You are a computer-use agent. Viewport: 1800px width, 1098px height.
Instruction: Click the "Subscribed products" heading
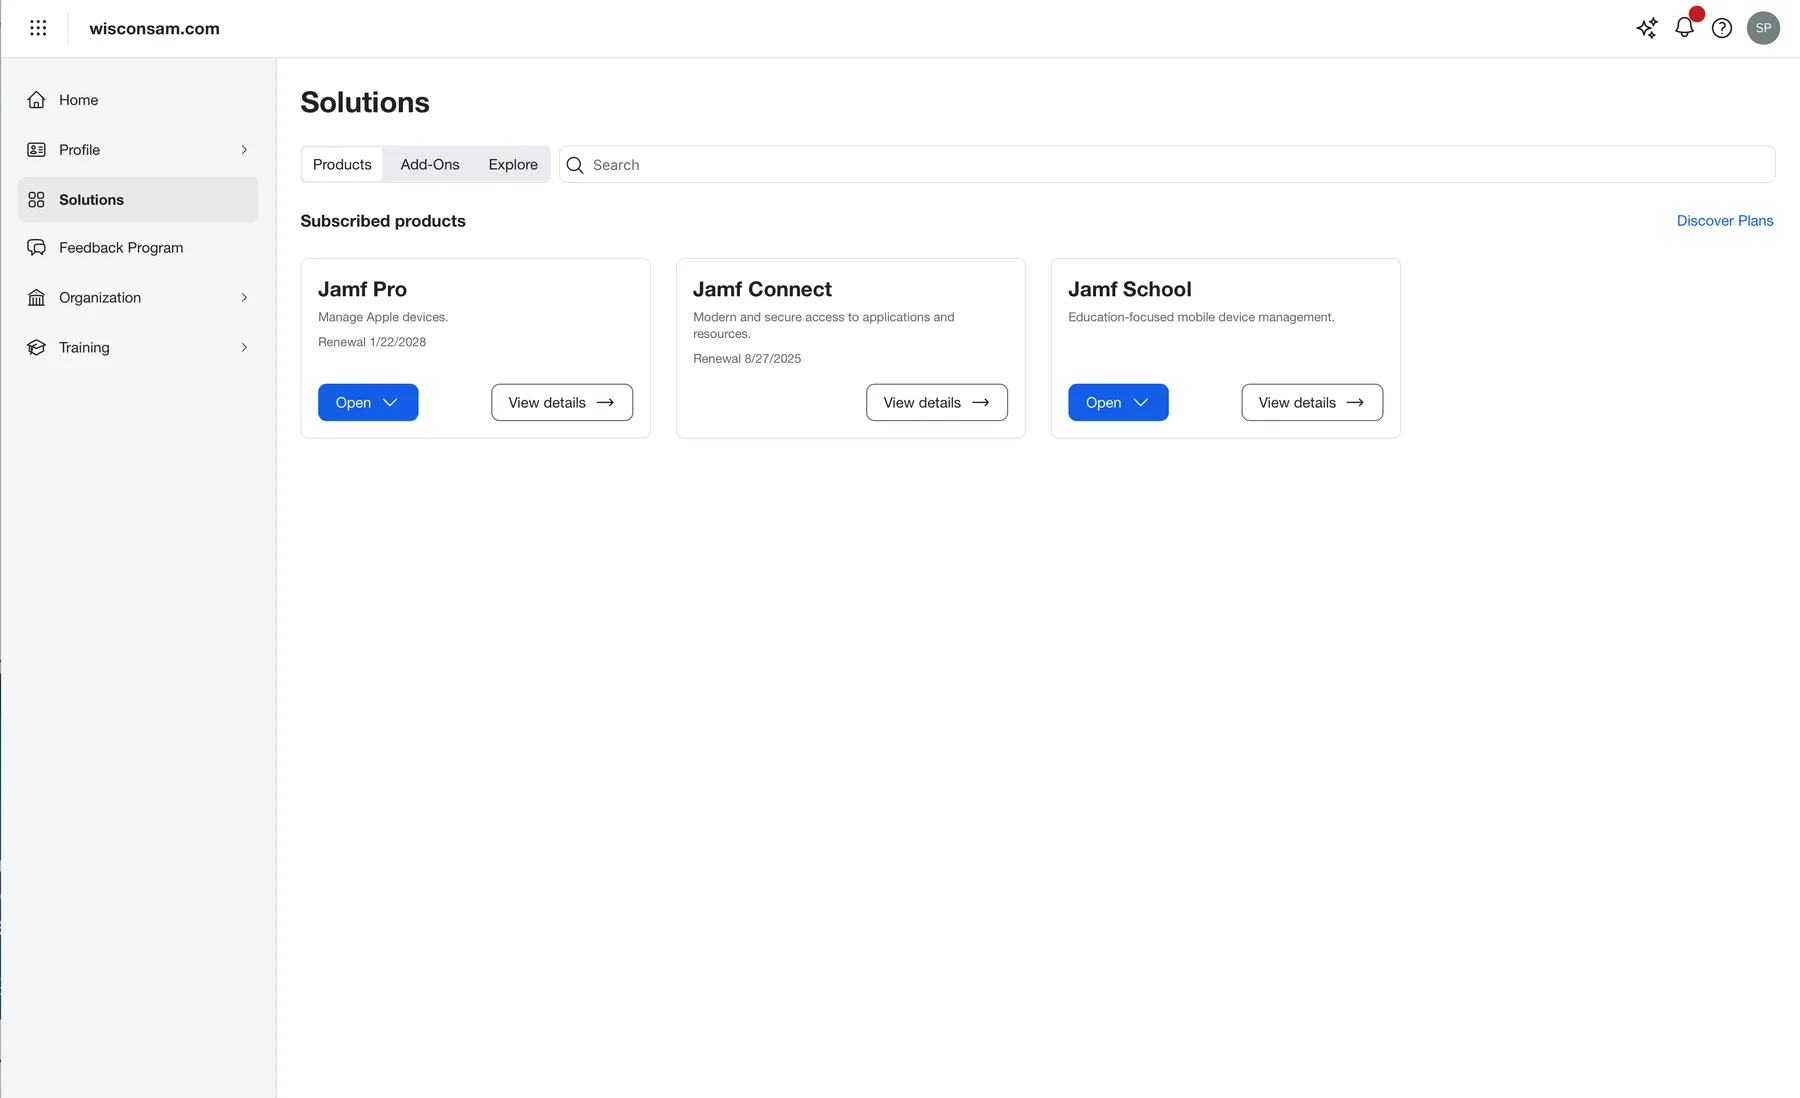point(383,221)
